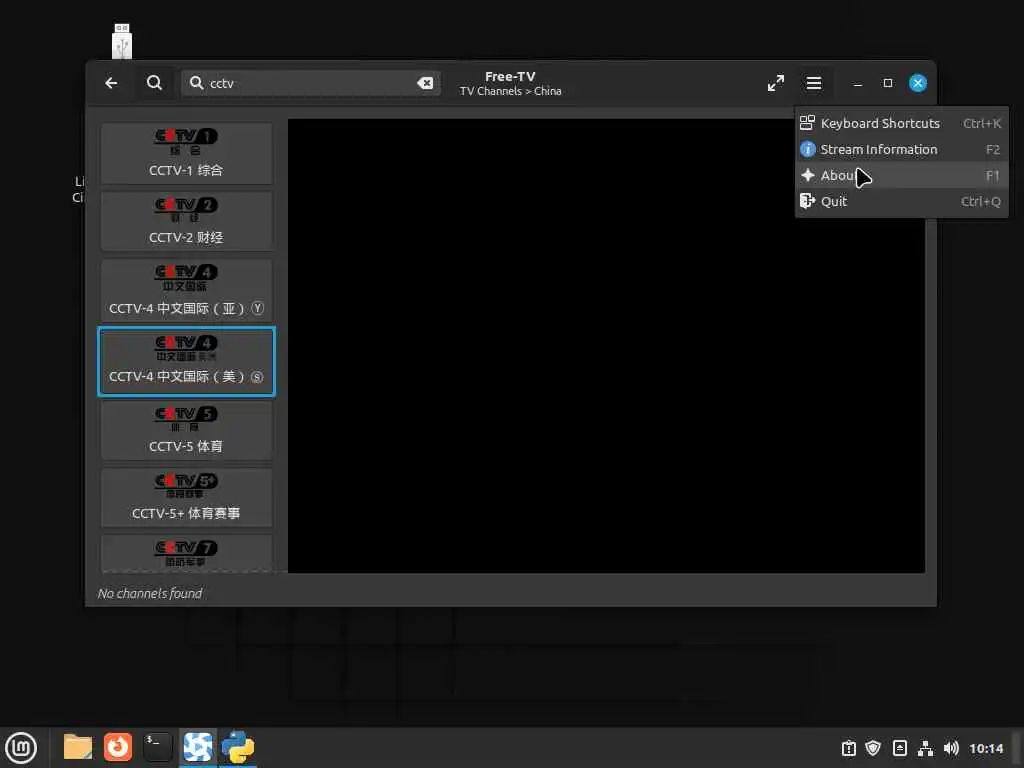This screenshot has width=1024, height=768.
Task: Select the CCTV-2 财经 channel
Action: pyautogui.click(x=186, y=221)
